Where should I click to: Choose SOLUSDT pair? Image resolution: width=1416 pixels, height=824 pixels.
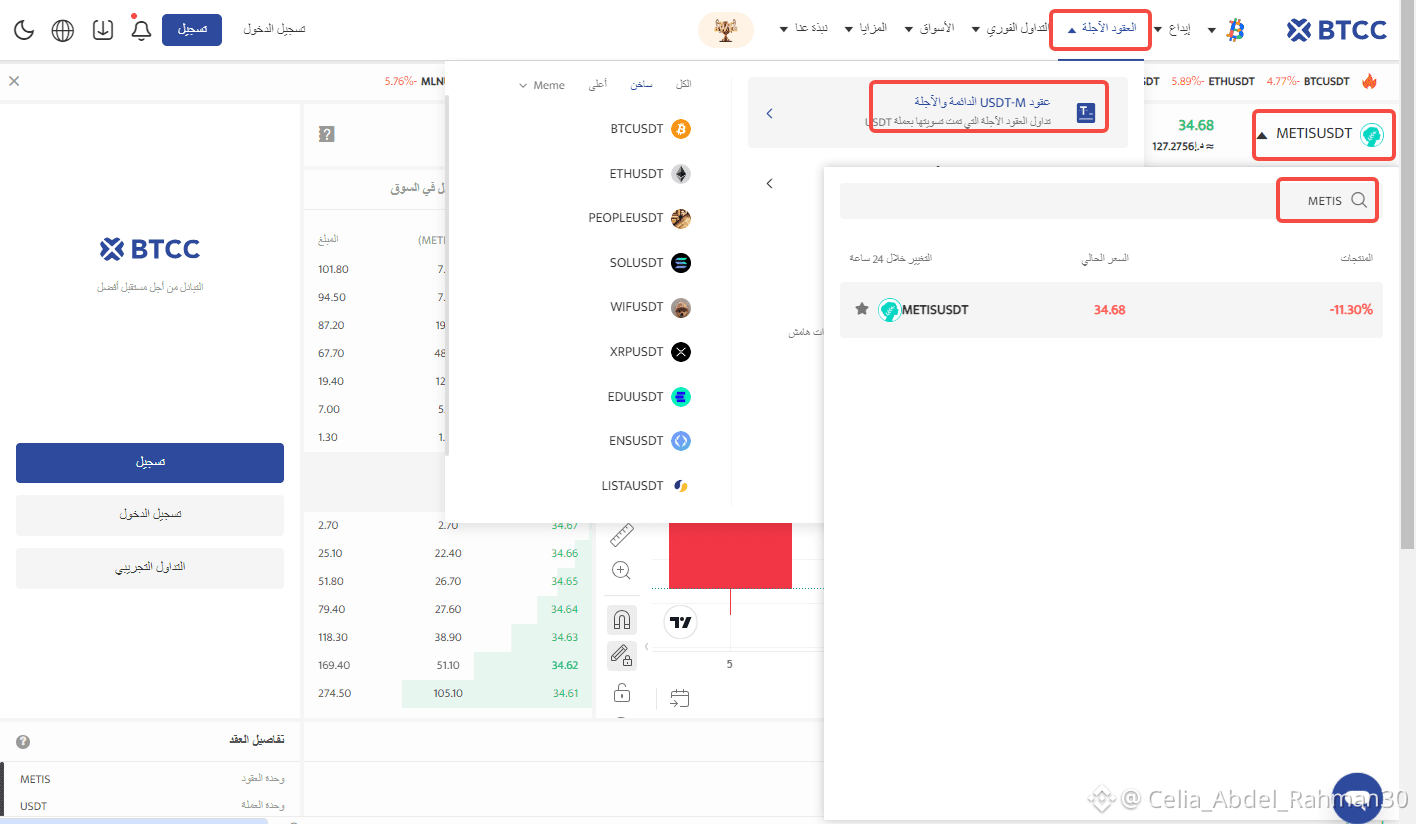pos(650,262)
